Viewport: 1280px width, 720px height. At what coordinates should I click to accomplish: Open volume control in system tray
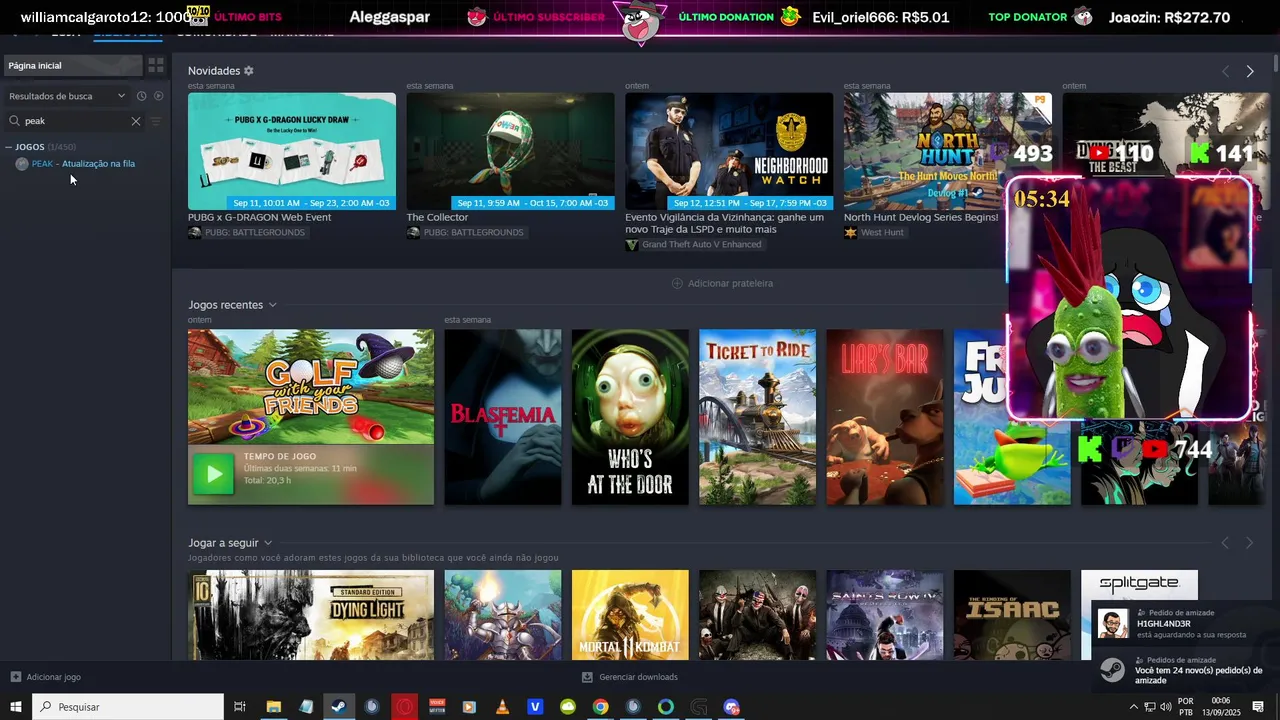(x=1165, y=707)
